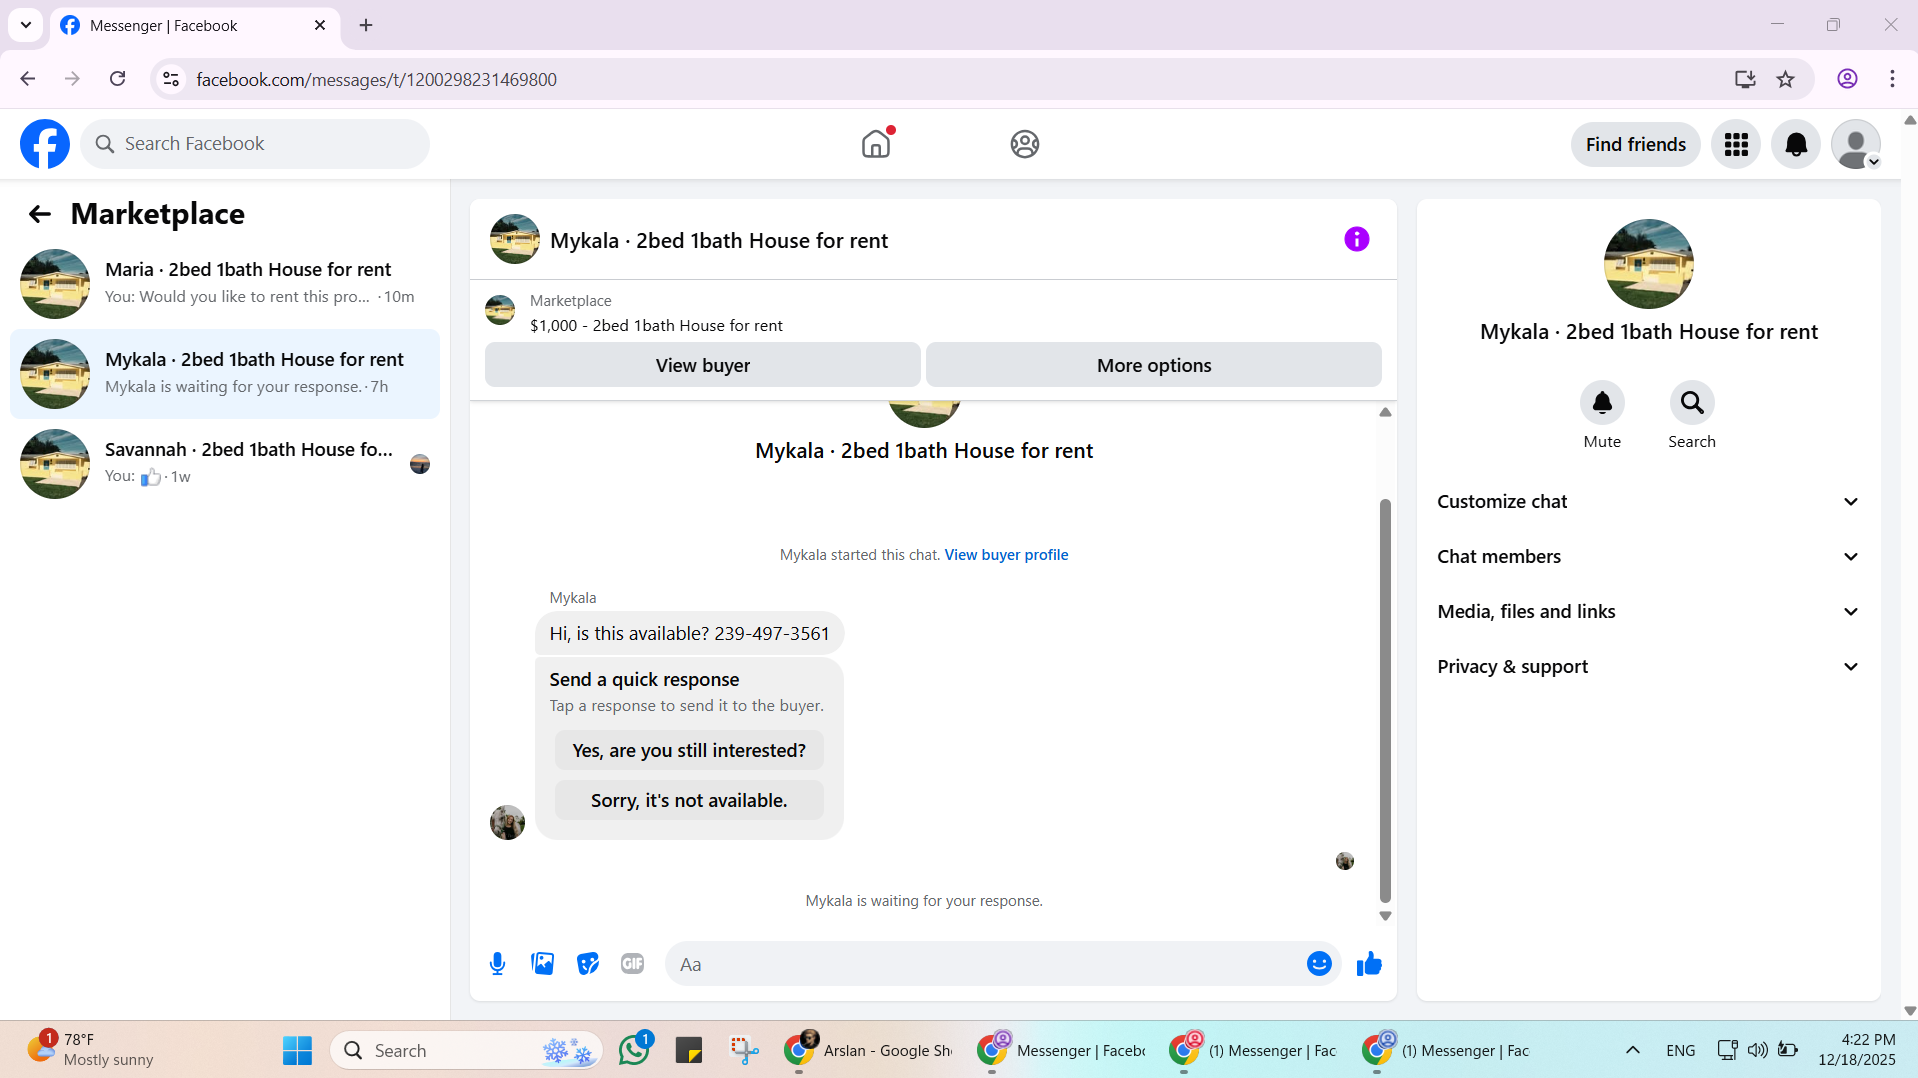Screen dimensions: 1918x1078
Task: Open conversation information icon
Action: point(1357,239)
